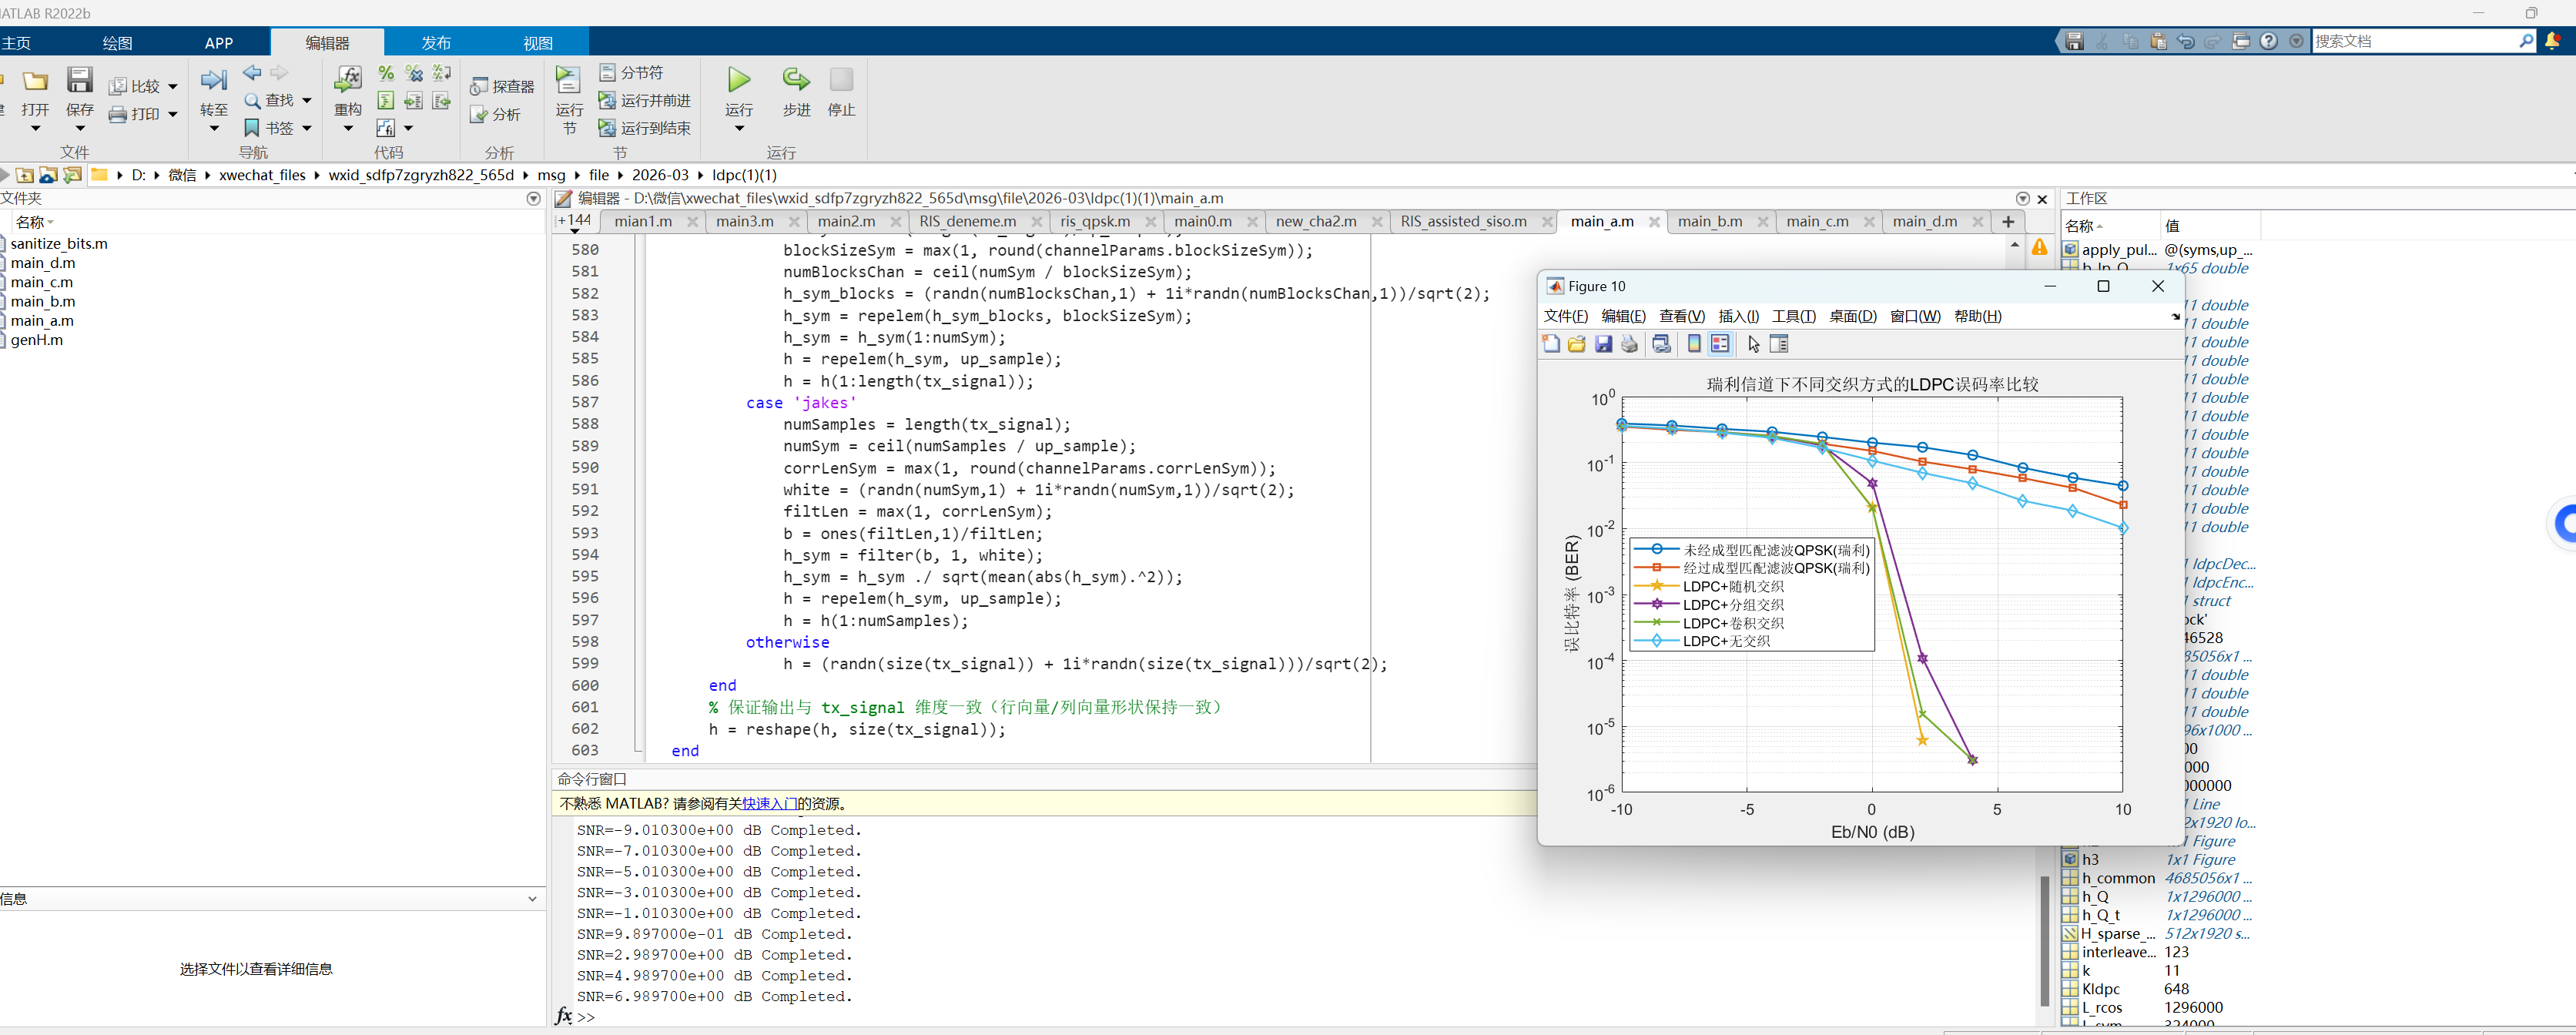
Task: Add new editor tab with plus button
Action: (x=2007, y=222)
